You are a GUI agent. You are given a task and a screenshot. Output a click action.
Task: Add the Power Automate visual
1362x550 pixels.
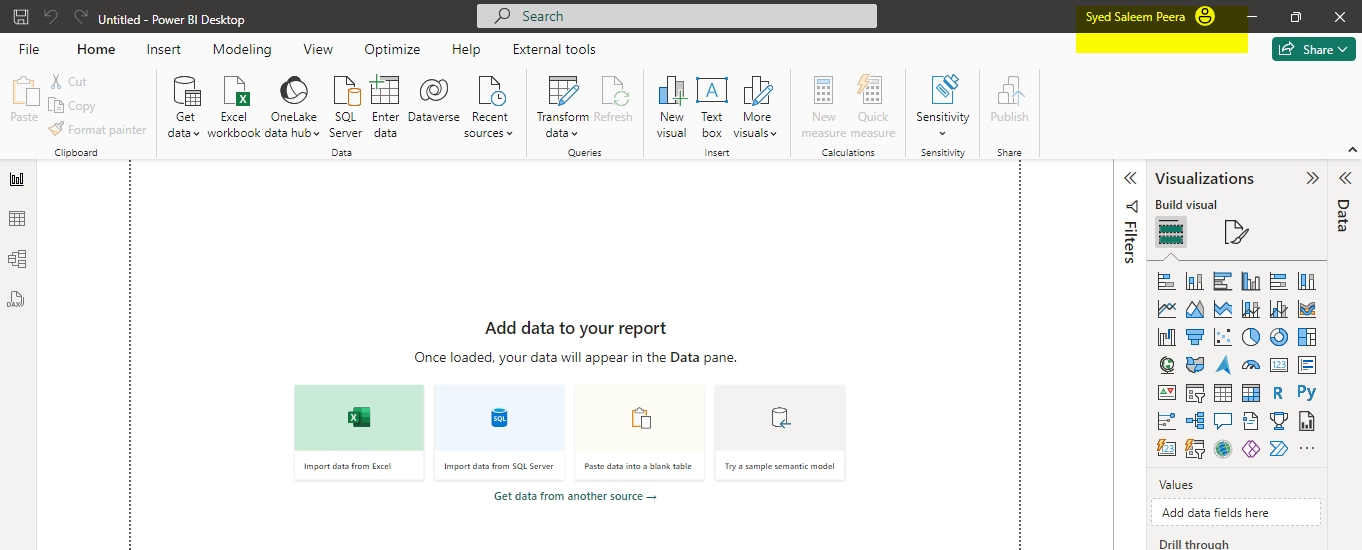(1278, 449)
